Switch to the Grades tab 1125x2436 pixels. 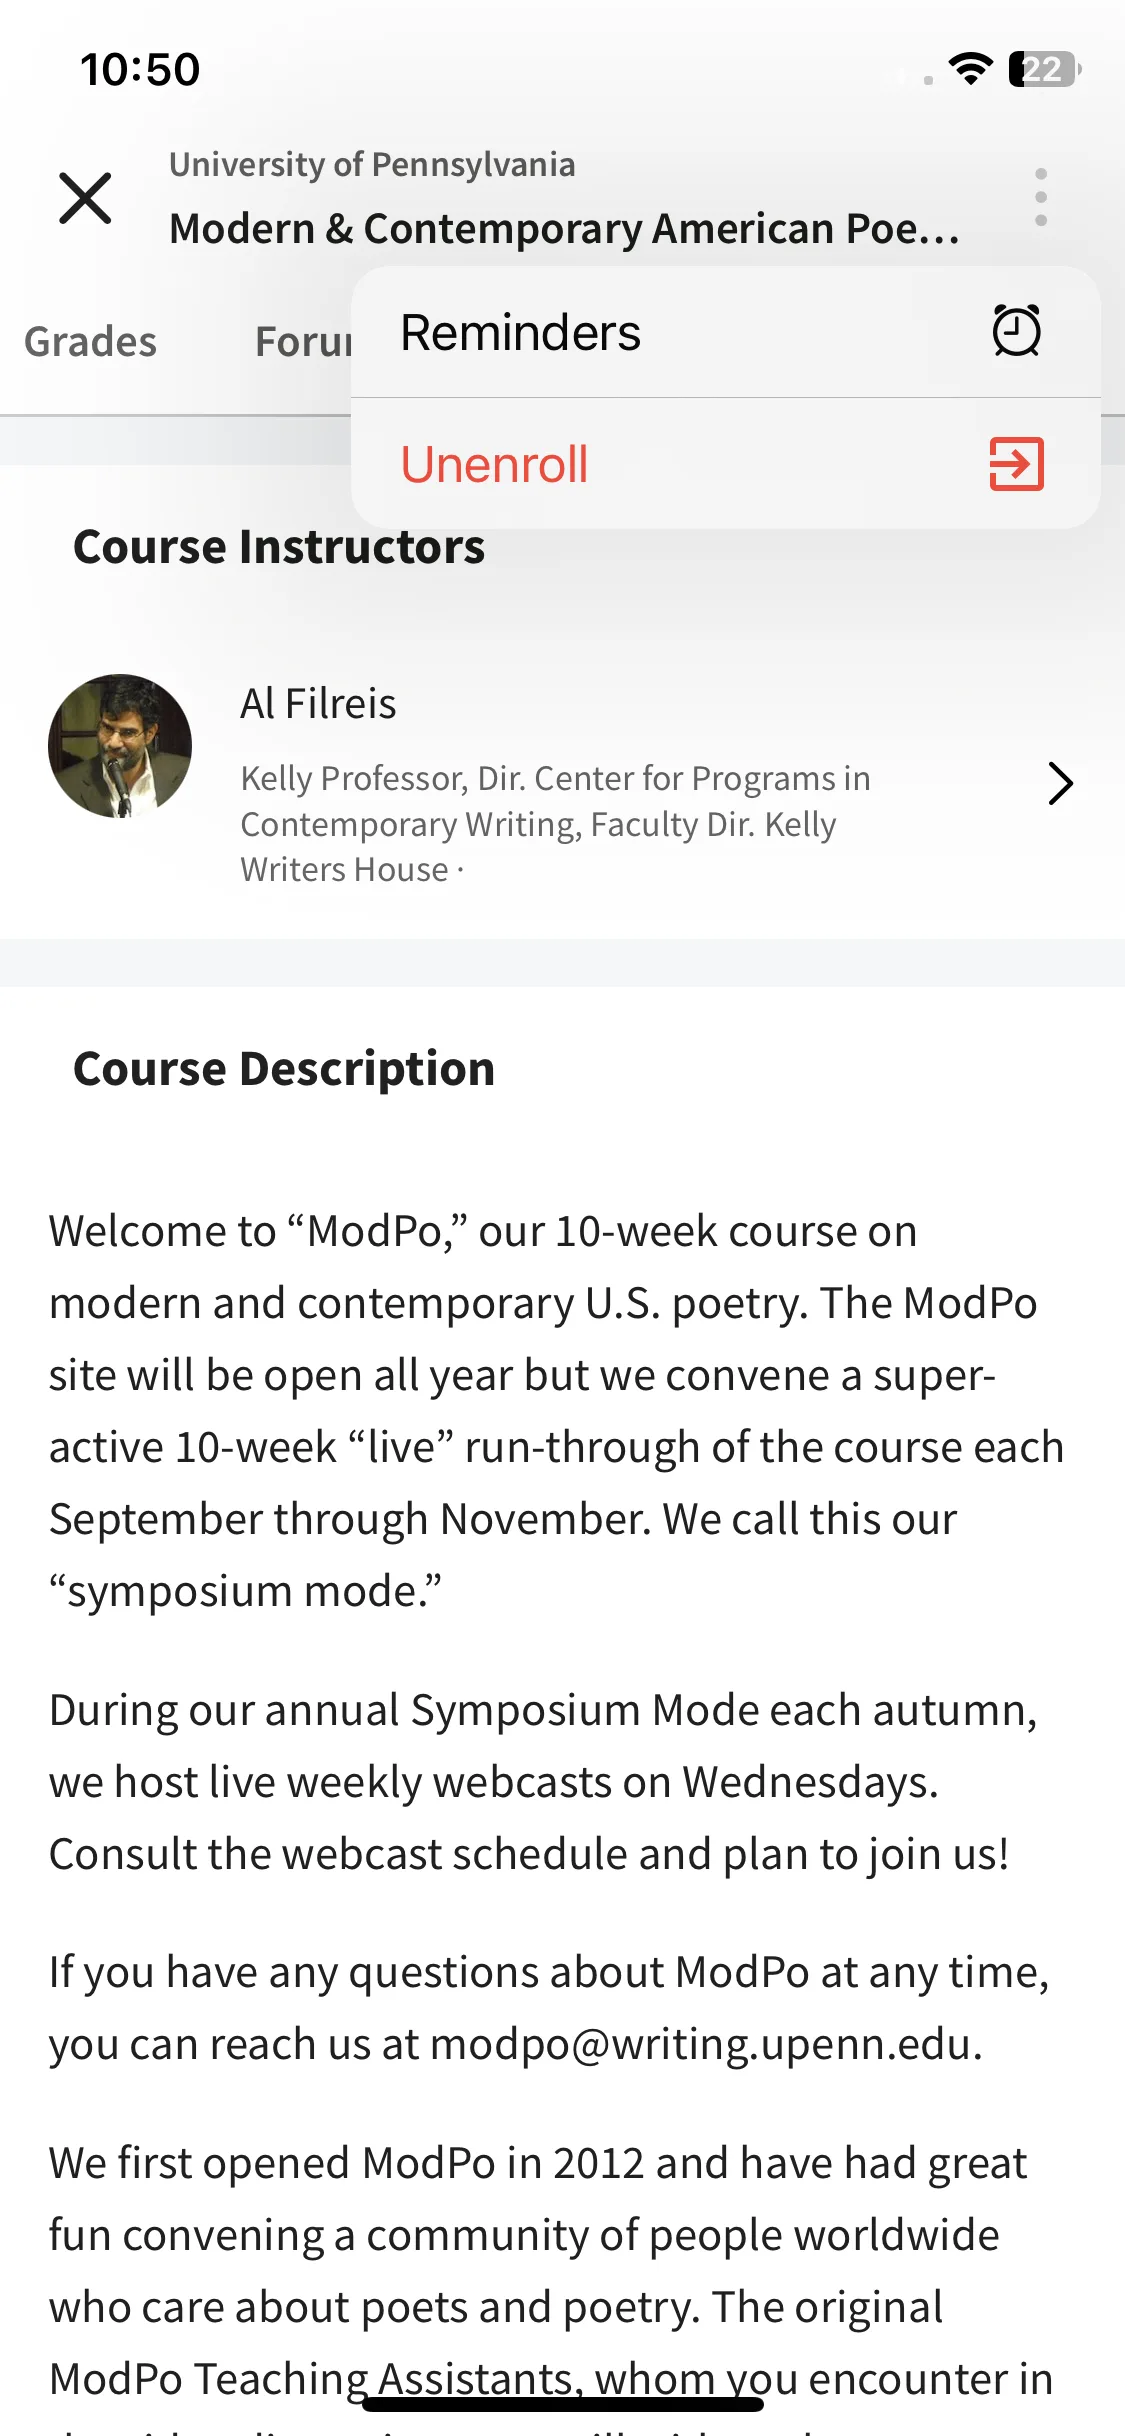point(91,342)
